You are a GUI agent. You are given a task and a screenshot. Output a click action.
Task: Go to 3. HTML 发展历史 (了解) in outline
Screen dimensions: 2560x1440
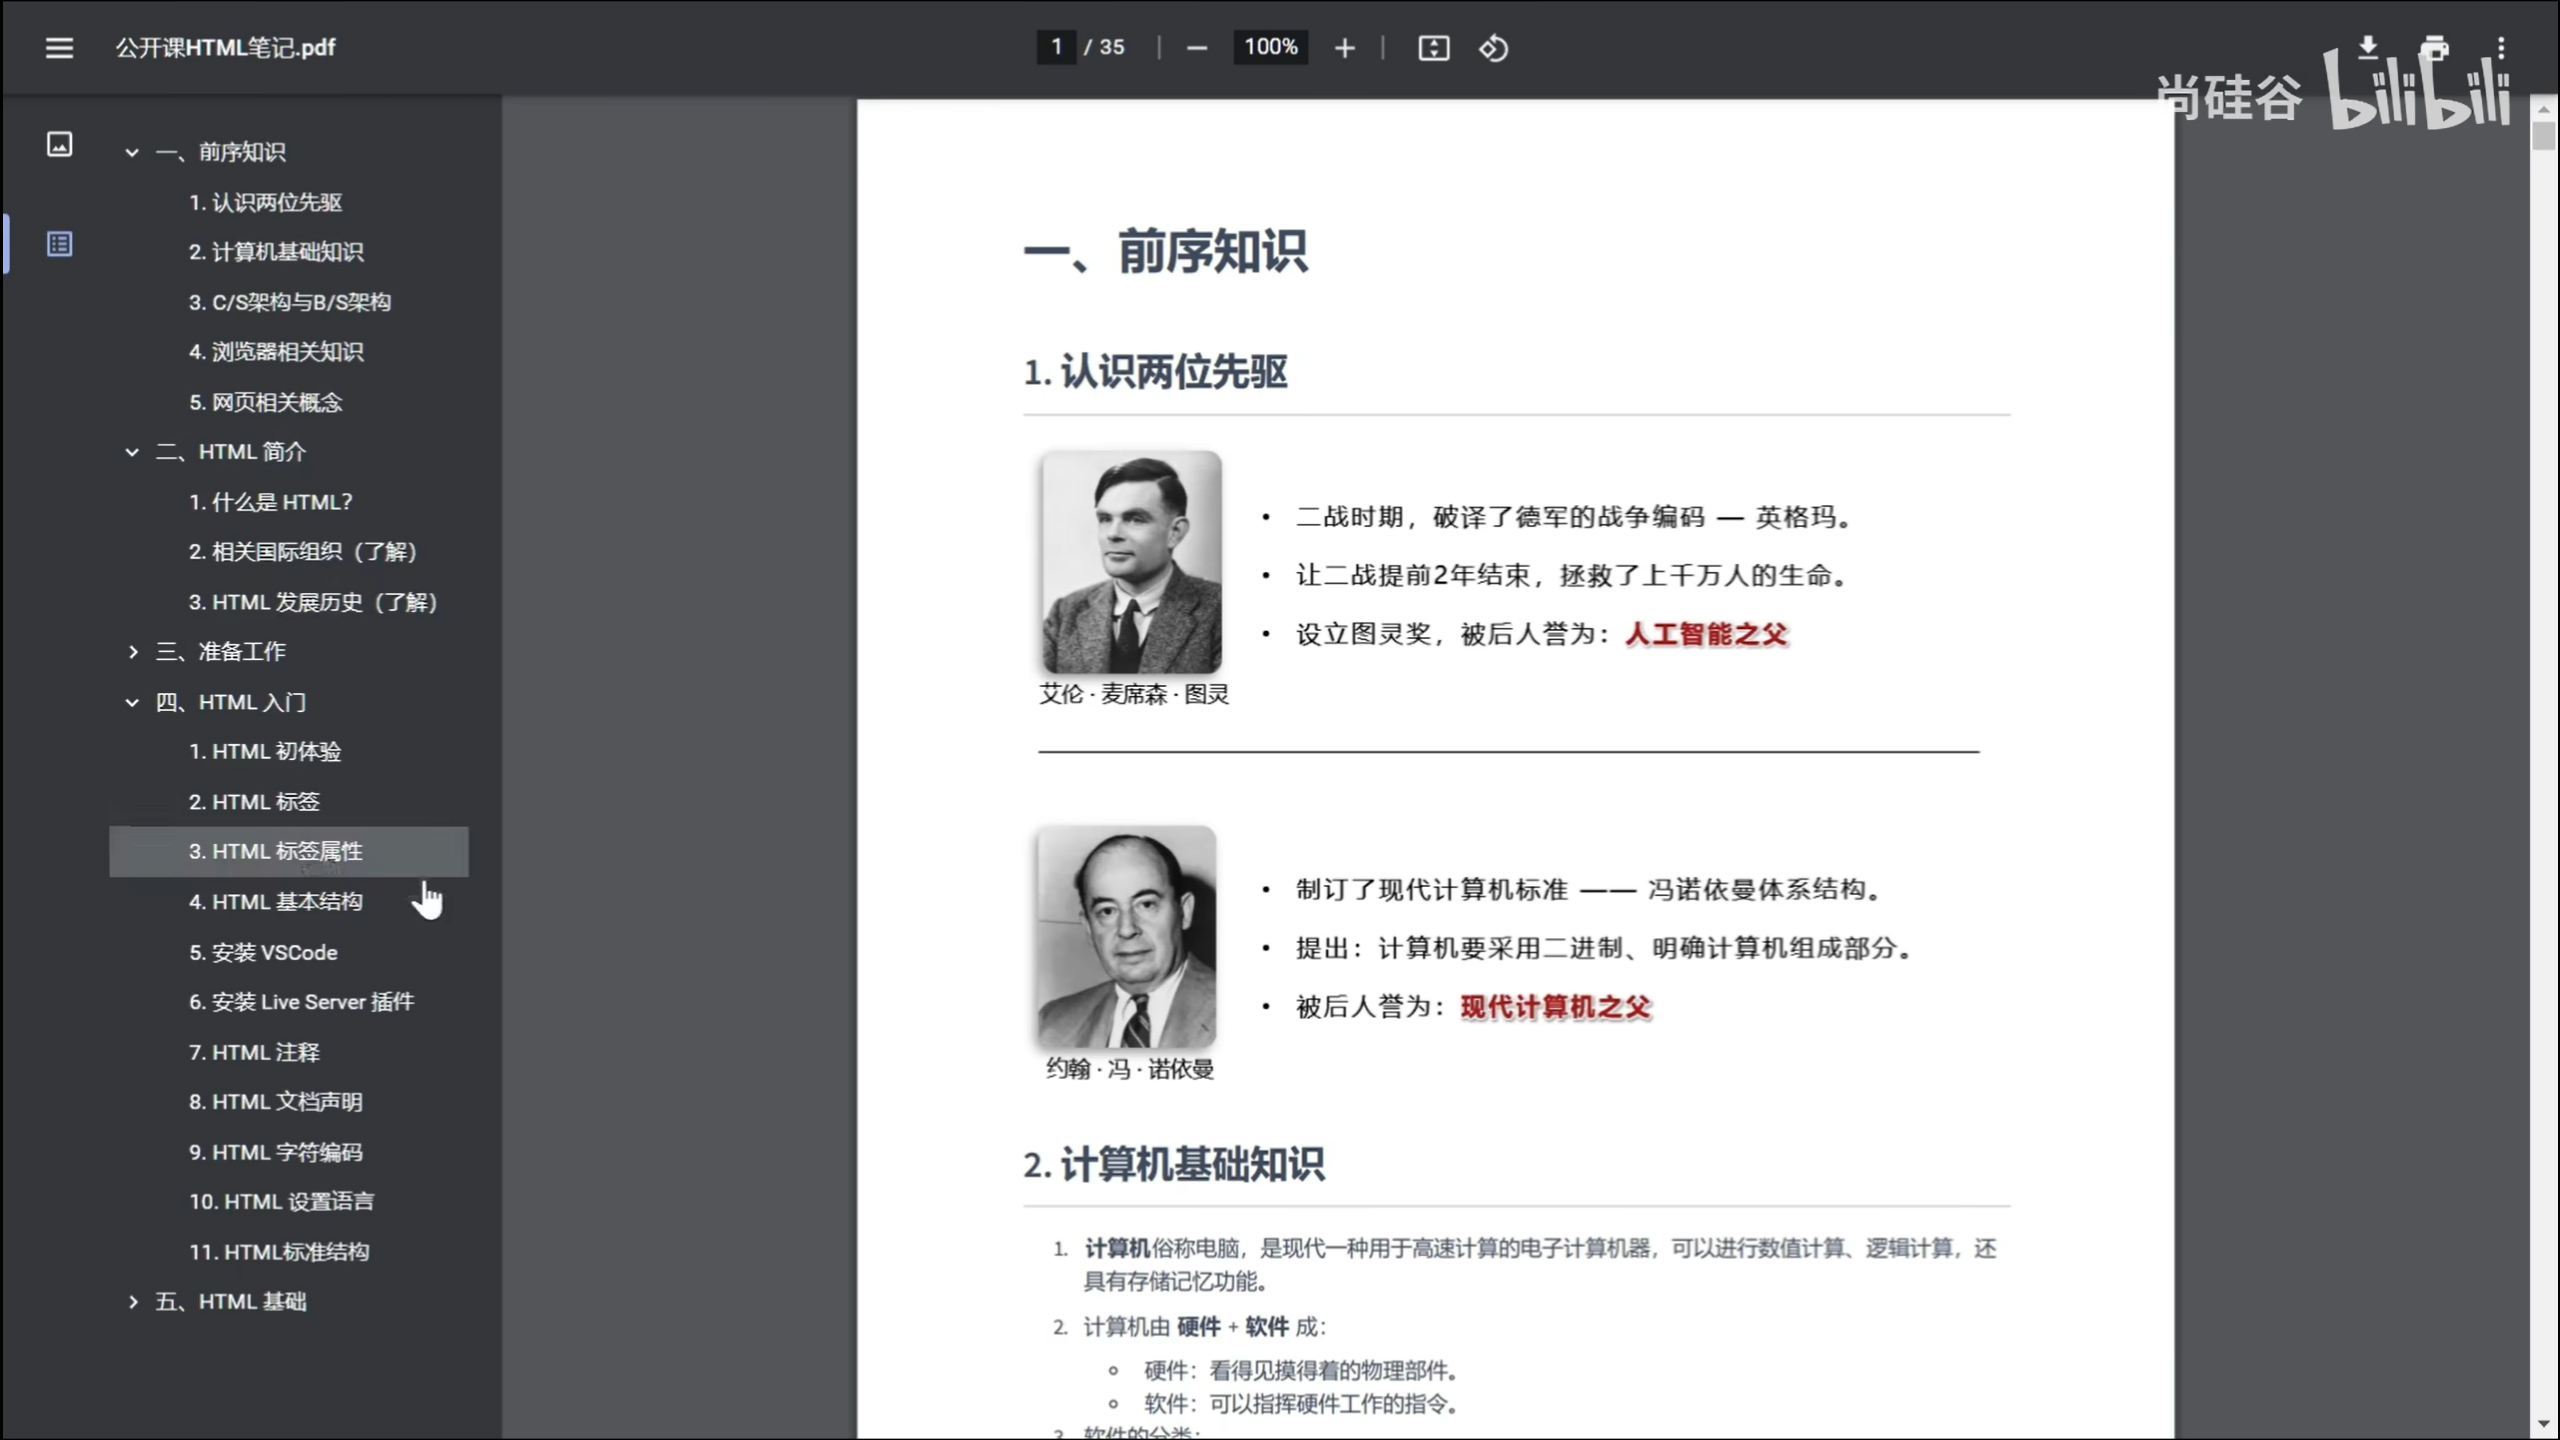pyautogui.click(x=313, y=602)
